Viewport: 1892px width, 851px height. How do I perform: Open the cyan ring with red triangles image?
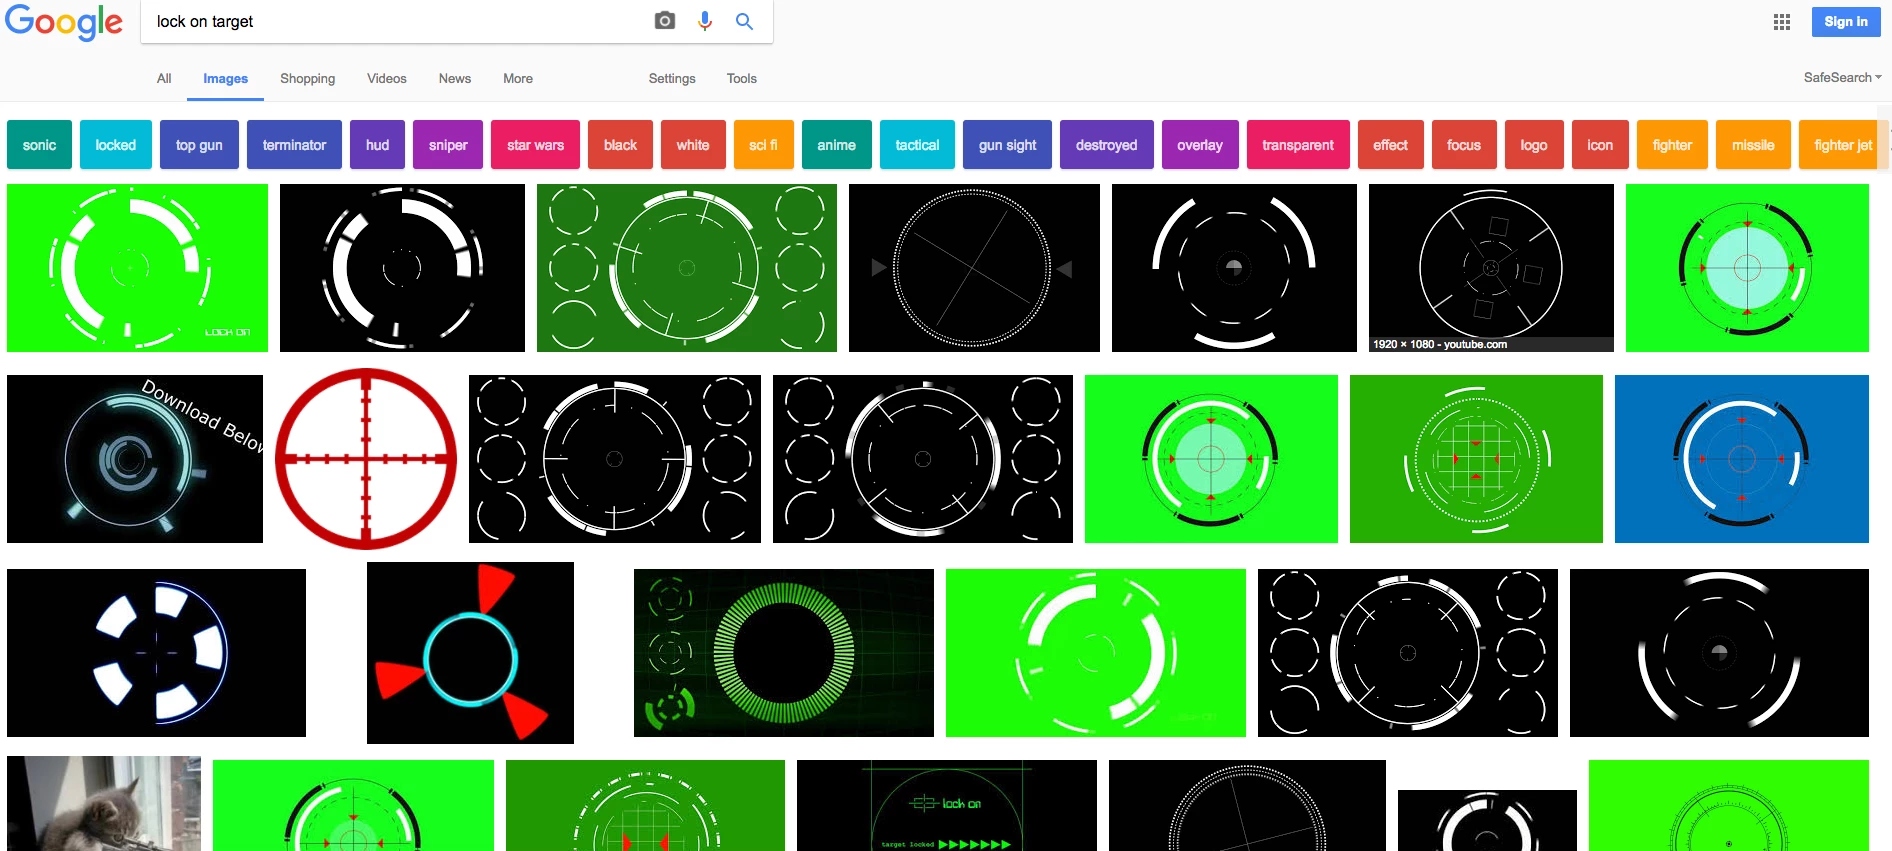[x=470, y=653]
